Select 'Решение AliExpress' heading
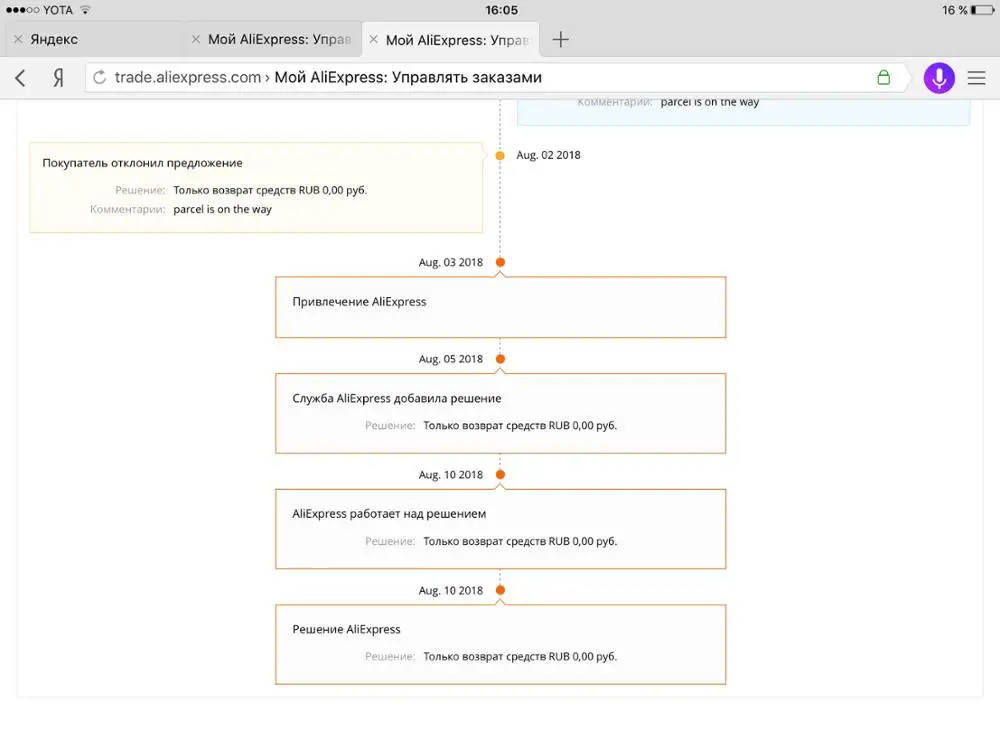1000x750 pixels. 346,629
